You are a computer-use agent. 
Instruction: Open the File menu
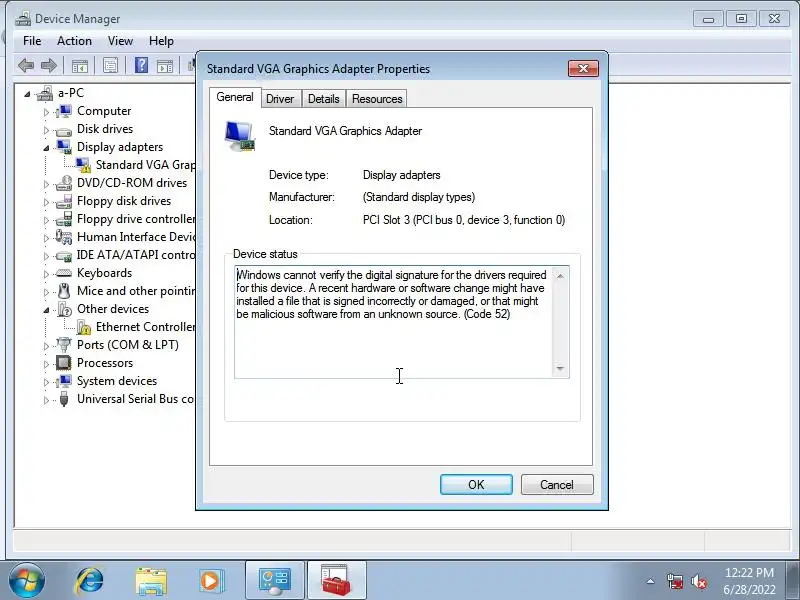tap(32, 41)
